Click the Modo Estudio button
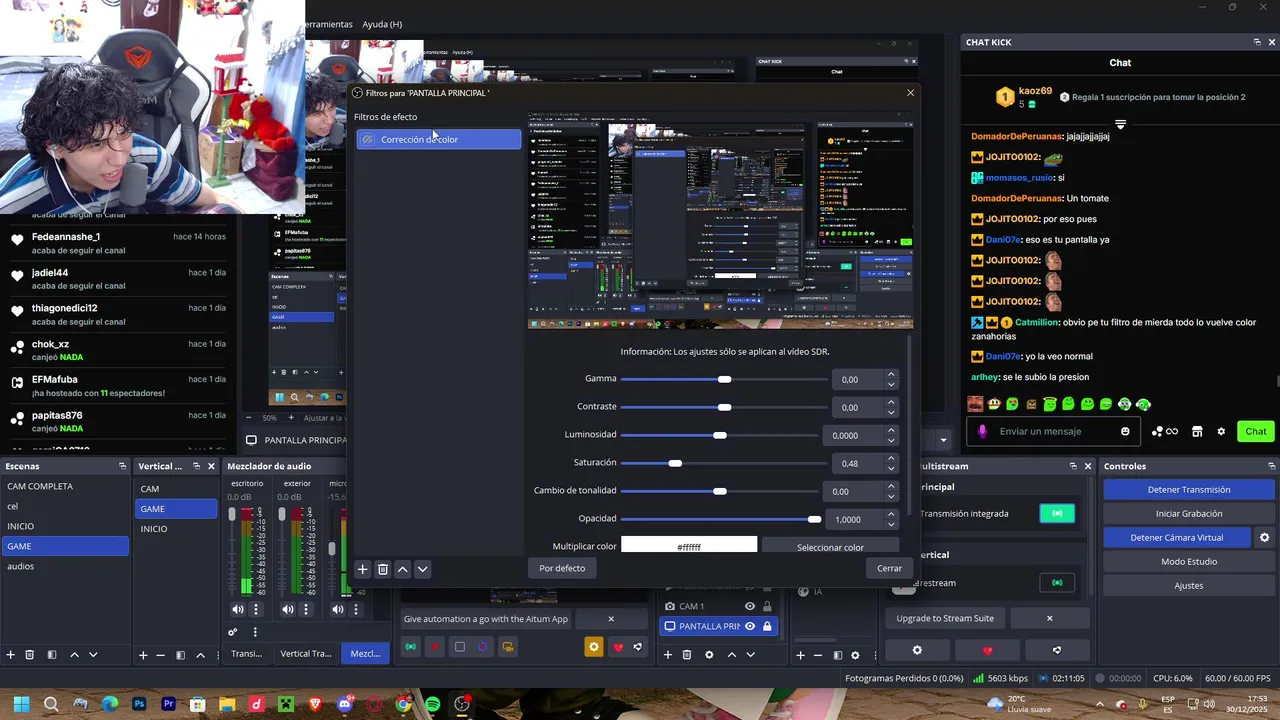The image size is (1280, 720). point(1189,561)
